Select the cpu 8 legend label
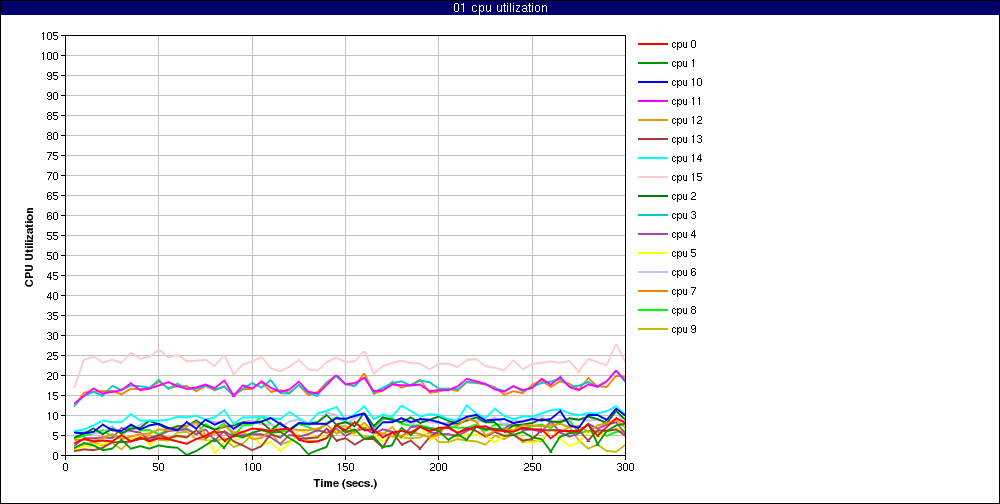Screen dimensions: 1000x504 (x=683, y=311)
